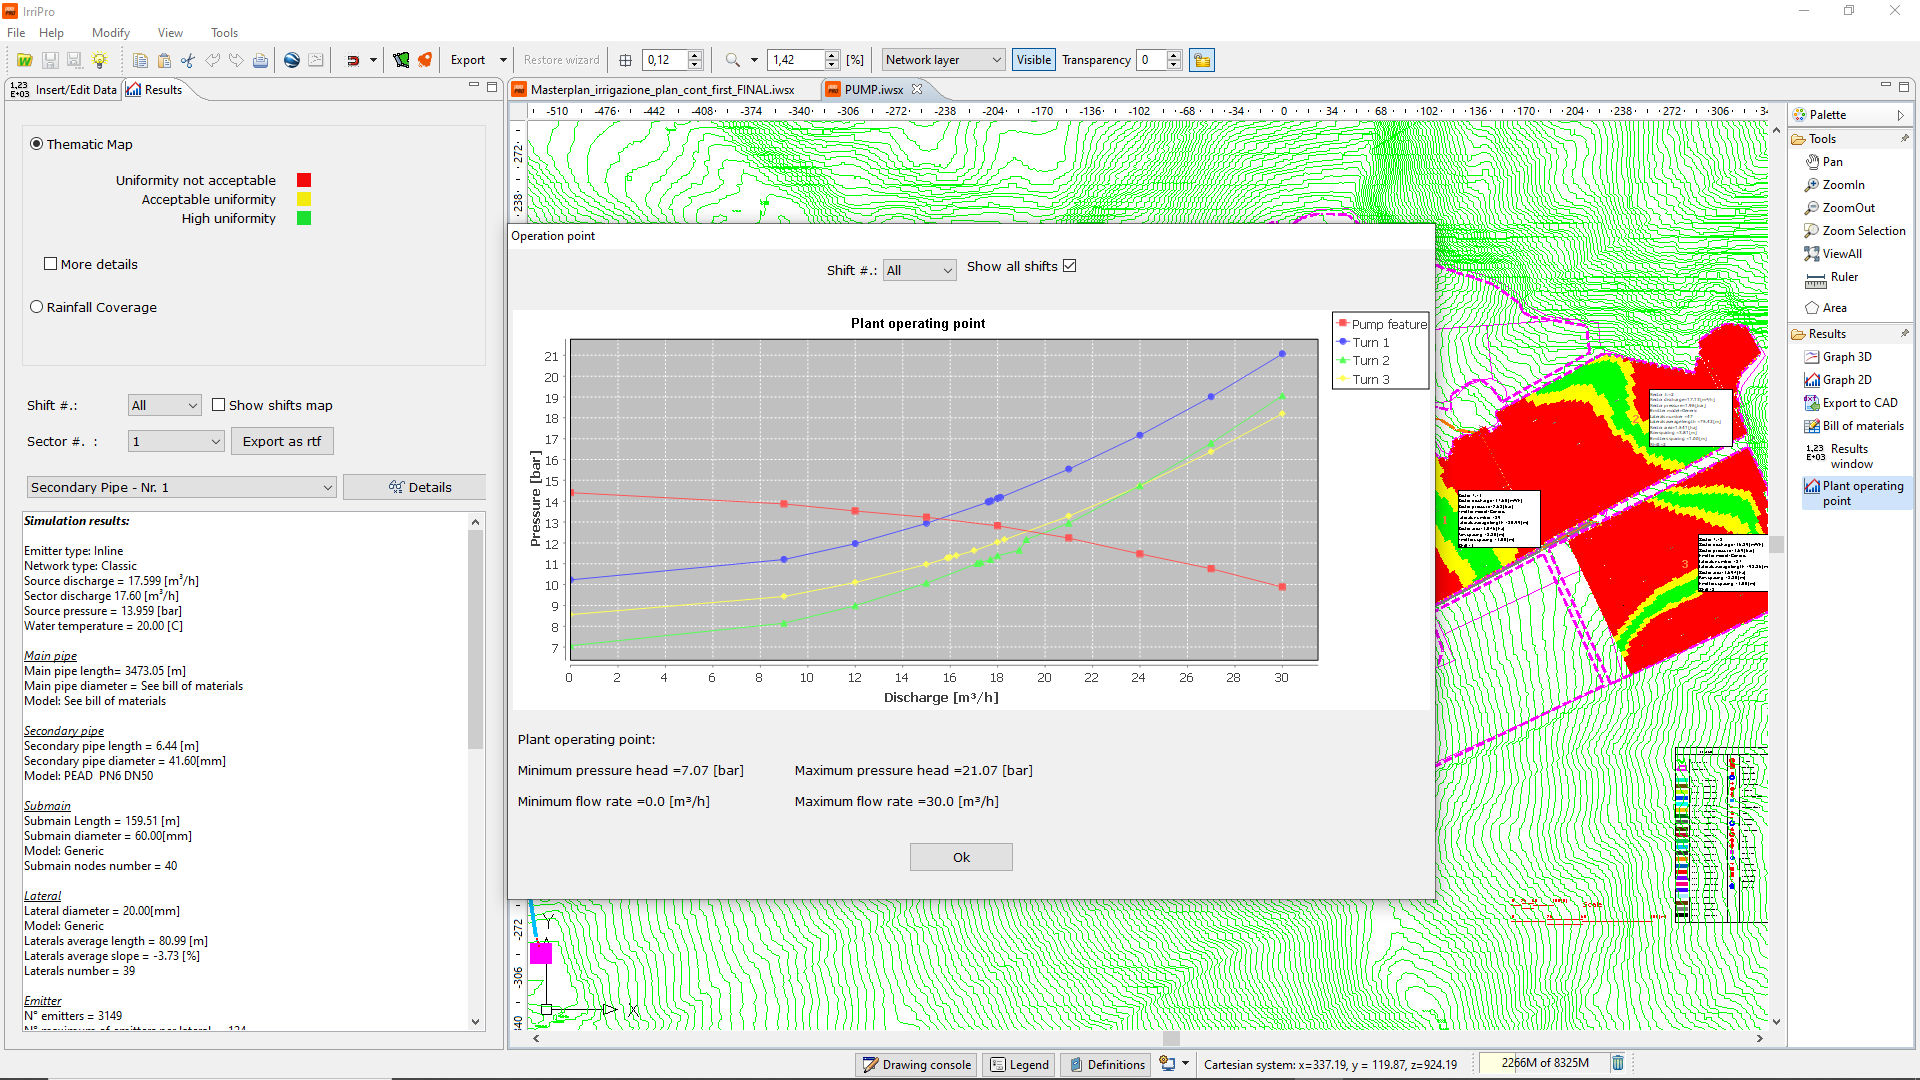1920x1080 pixels.
Task: Open the Modify menu
Action: 110,33
